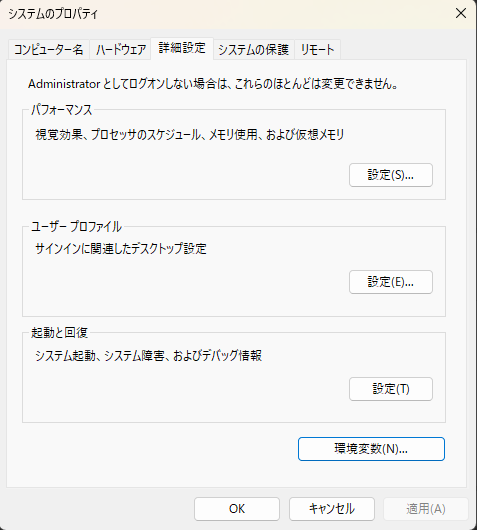Click the Administrator logon notice text
The width and height of the screenshot is (477, 530).
click(x=213, y=84)
